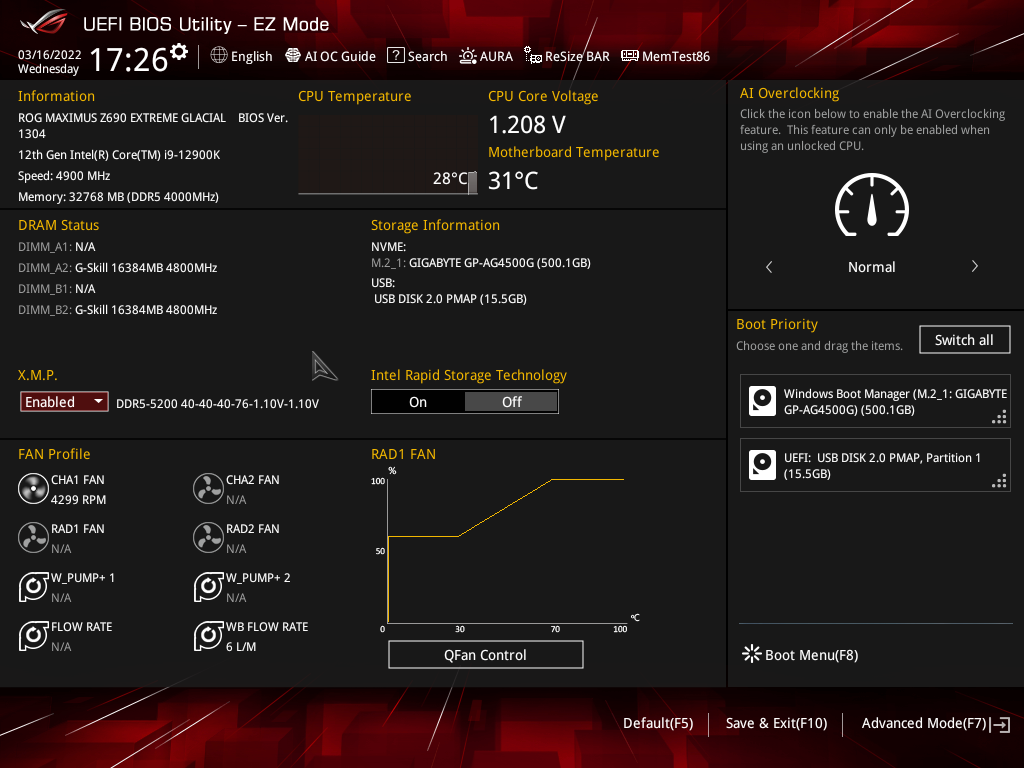Turn Intel Rapid Storage Technology On
1024x768 pixels.
click(x=418, y=402)
